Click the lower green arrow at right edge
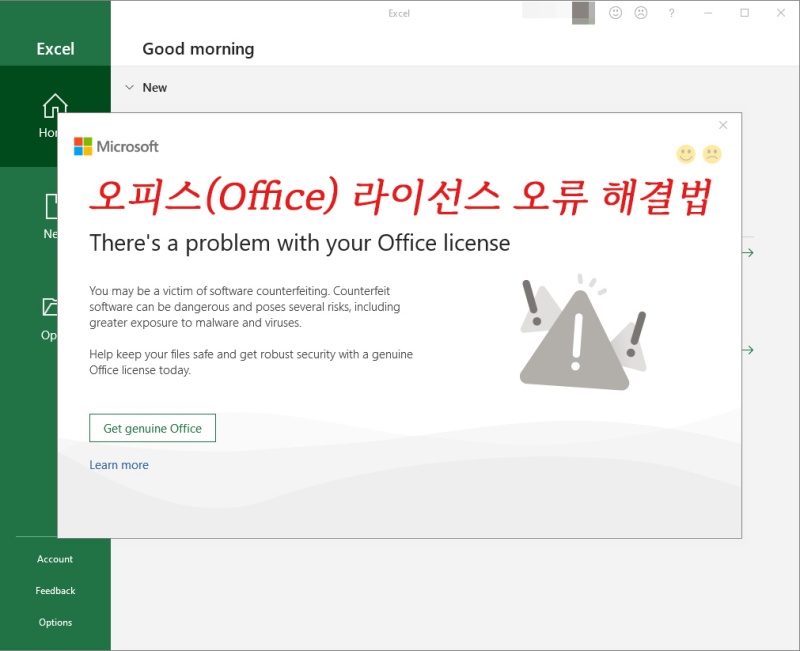 click(748, 350)
